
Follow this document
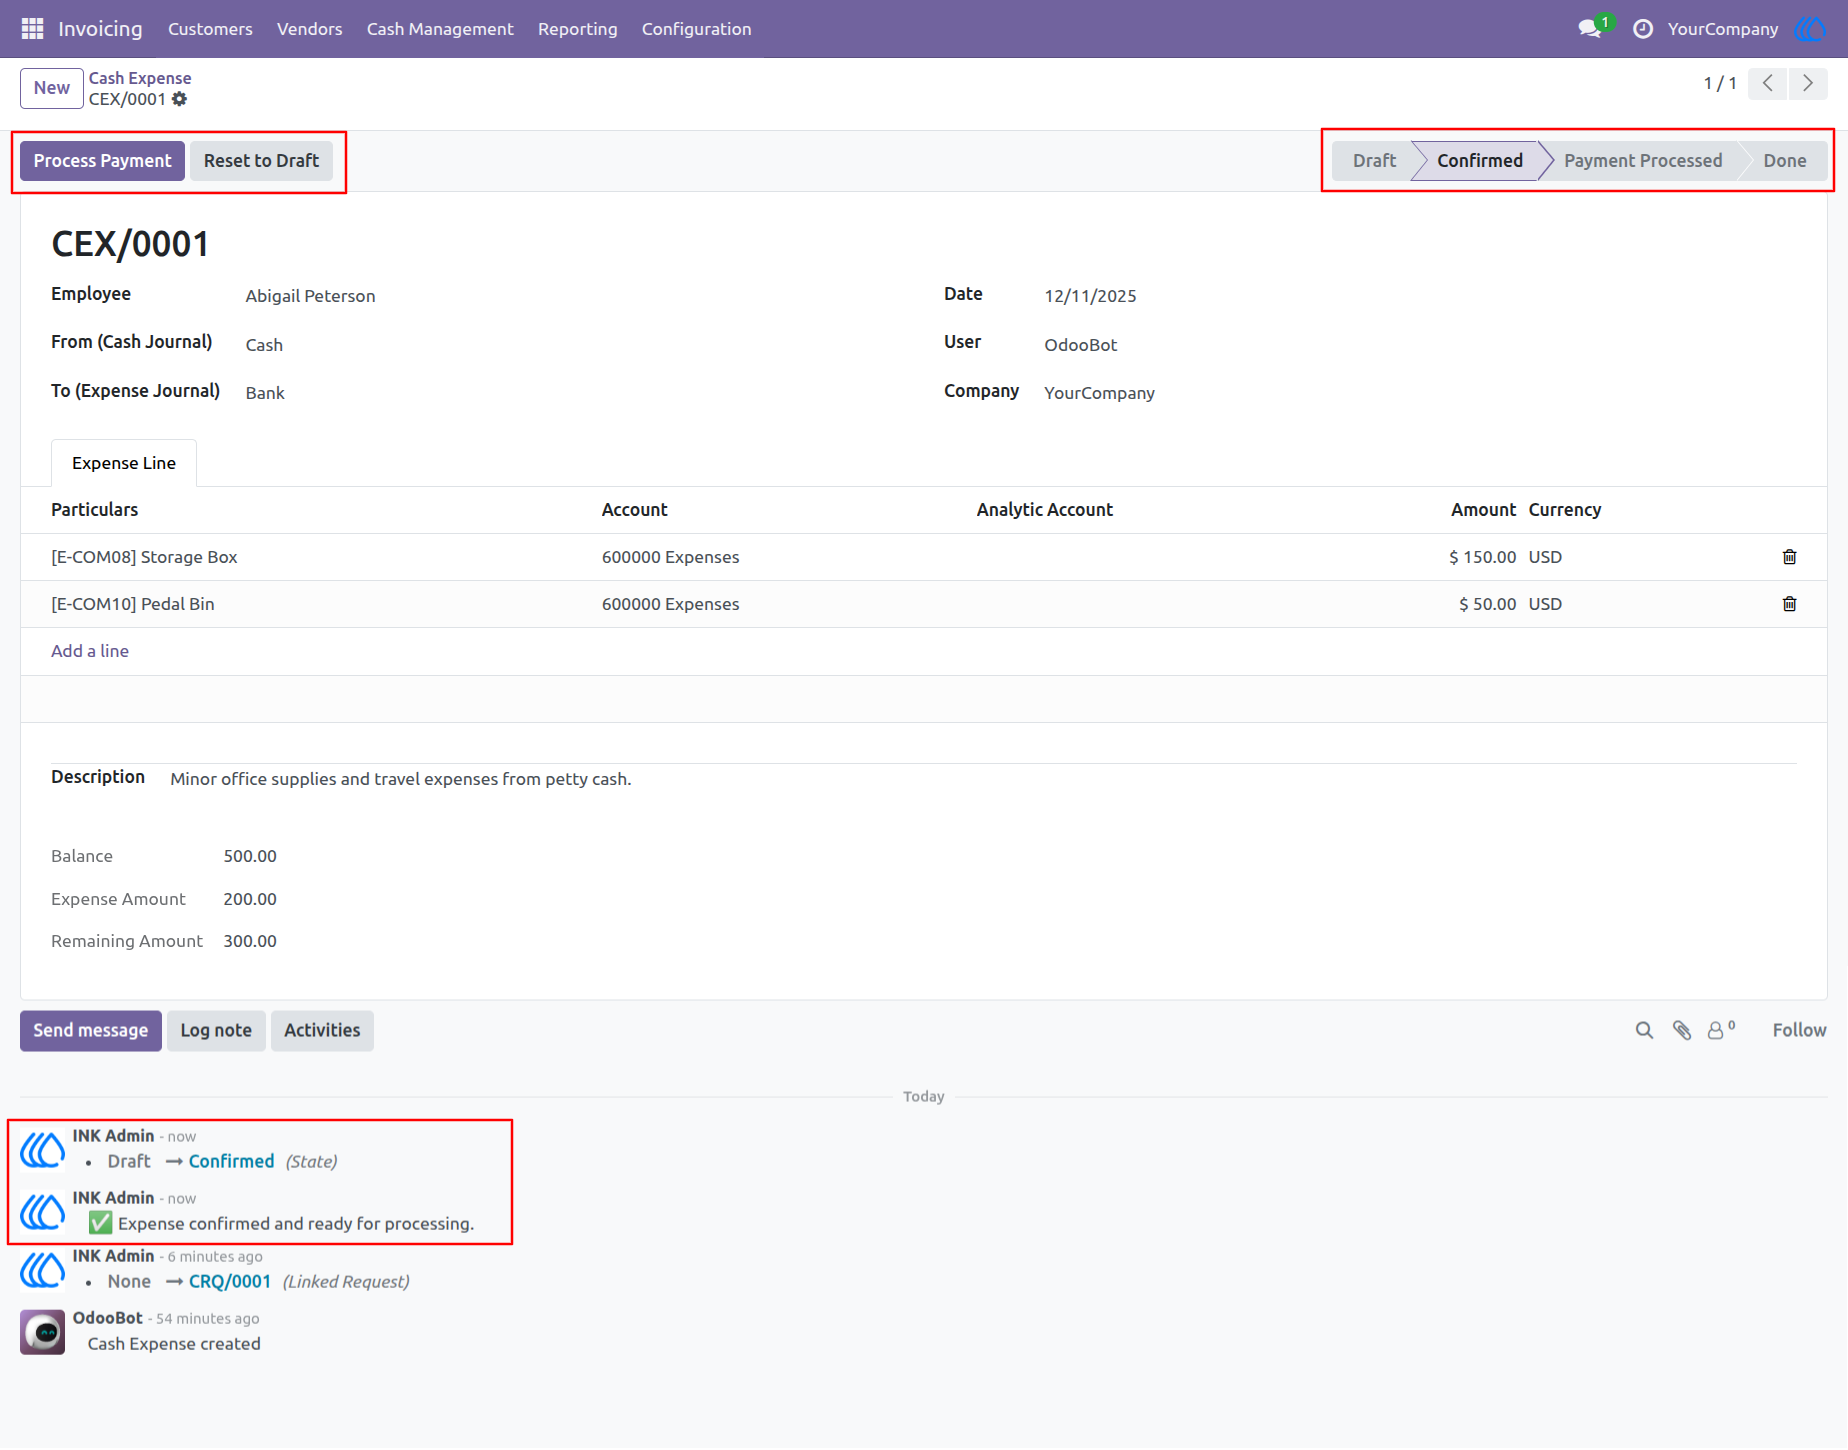[1799, 1031]
